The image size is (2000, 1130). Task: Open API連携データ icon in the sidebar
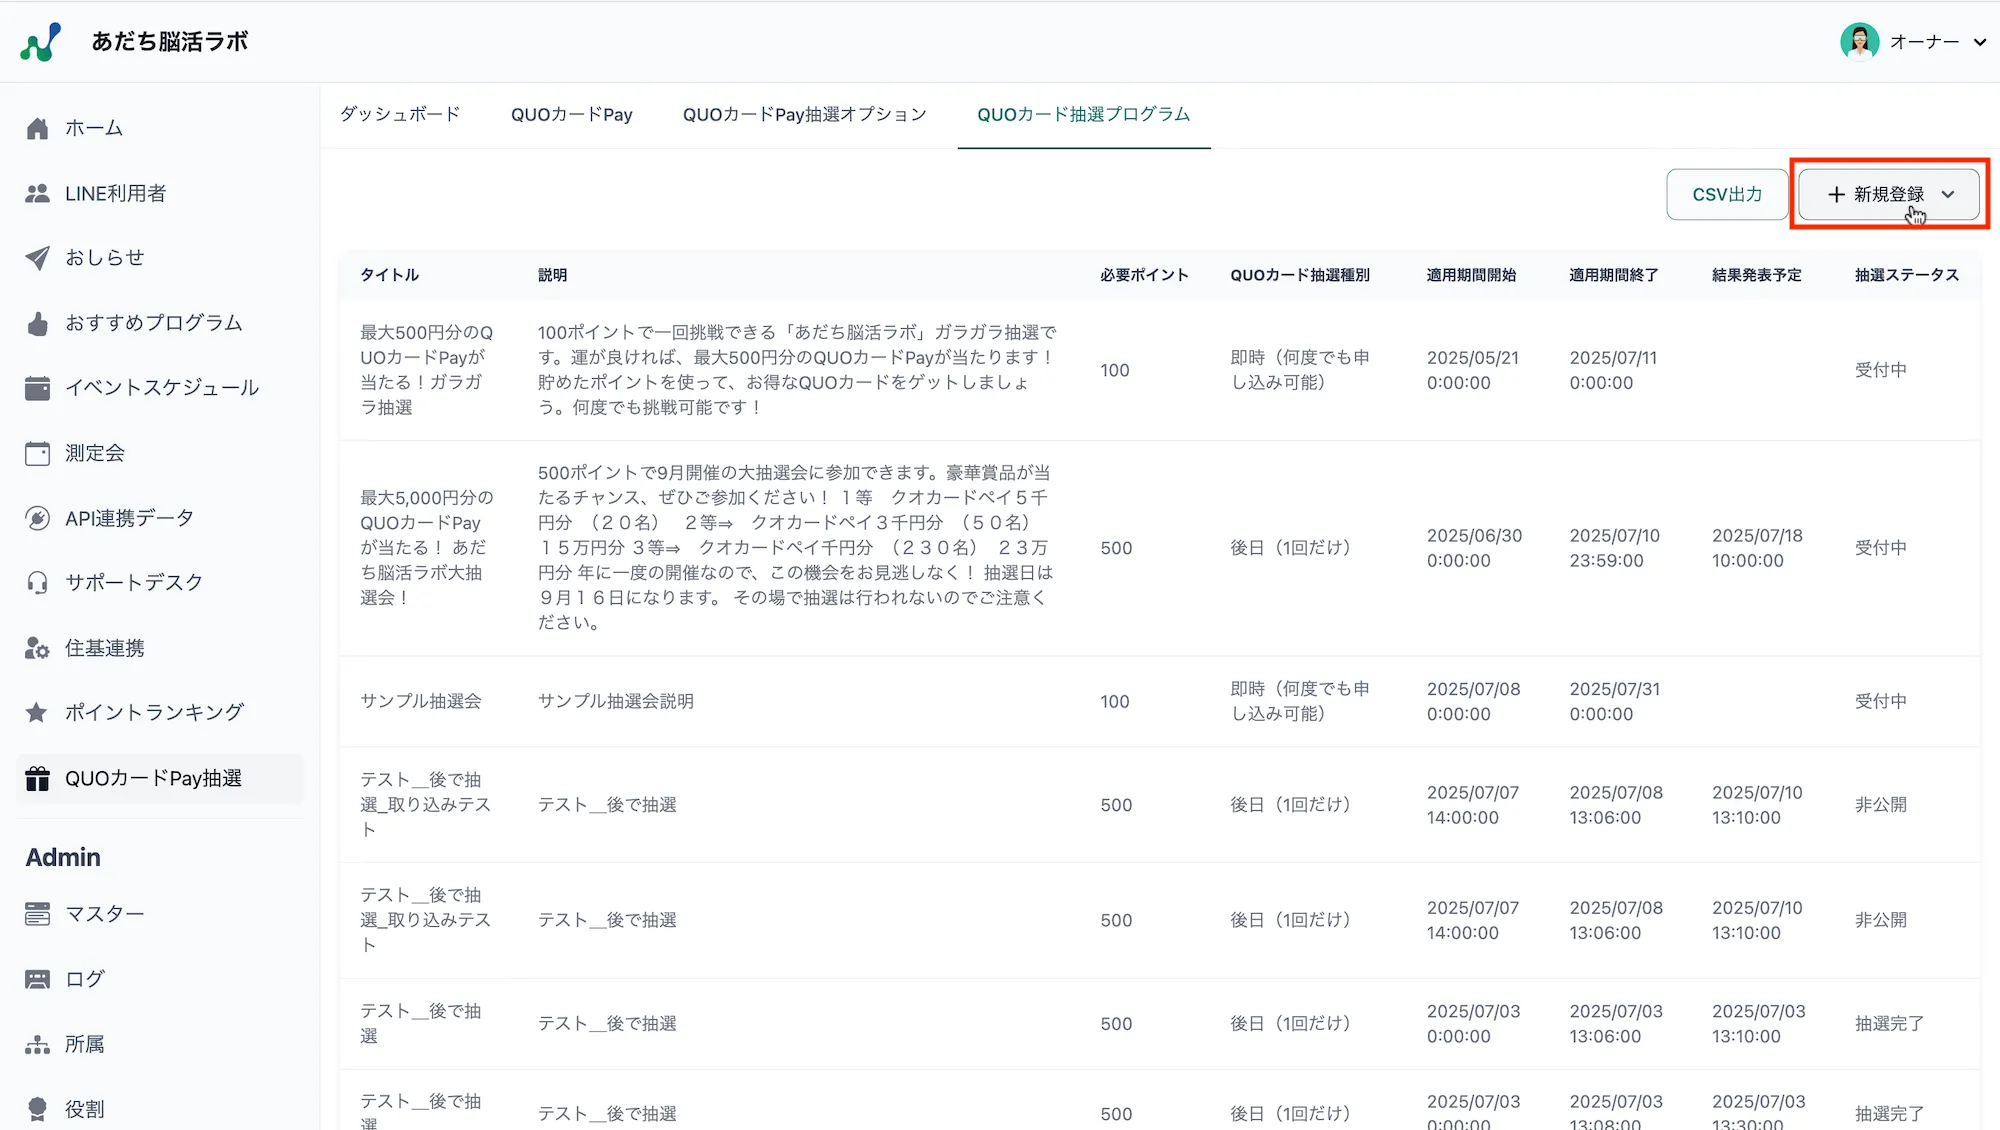pos(38,518)
